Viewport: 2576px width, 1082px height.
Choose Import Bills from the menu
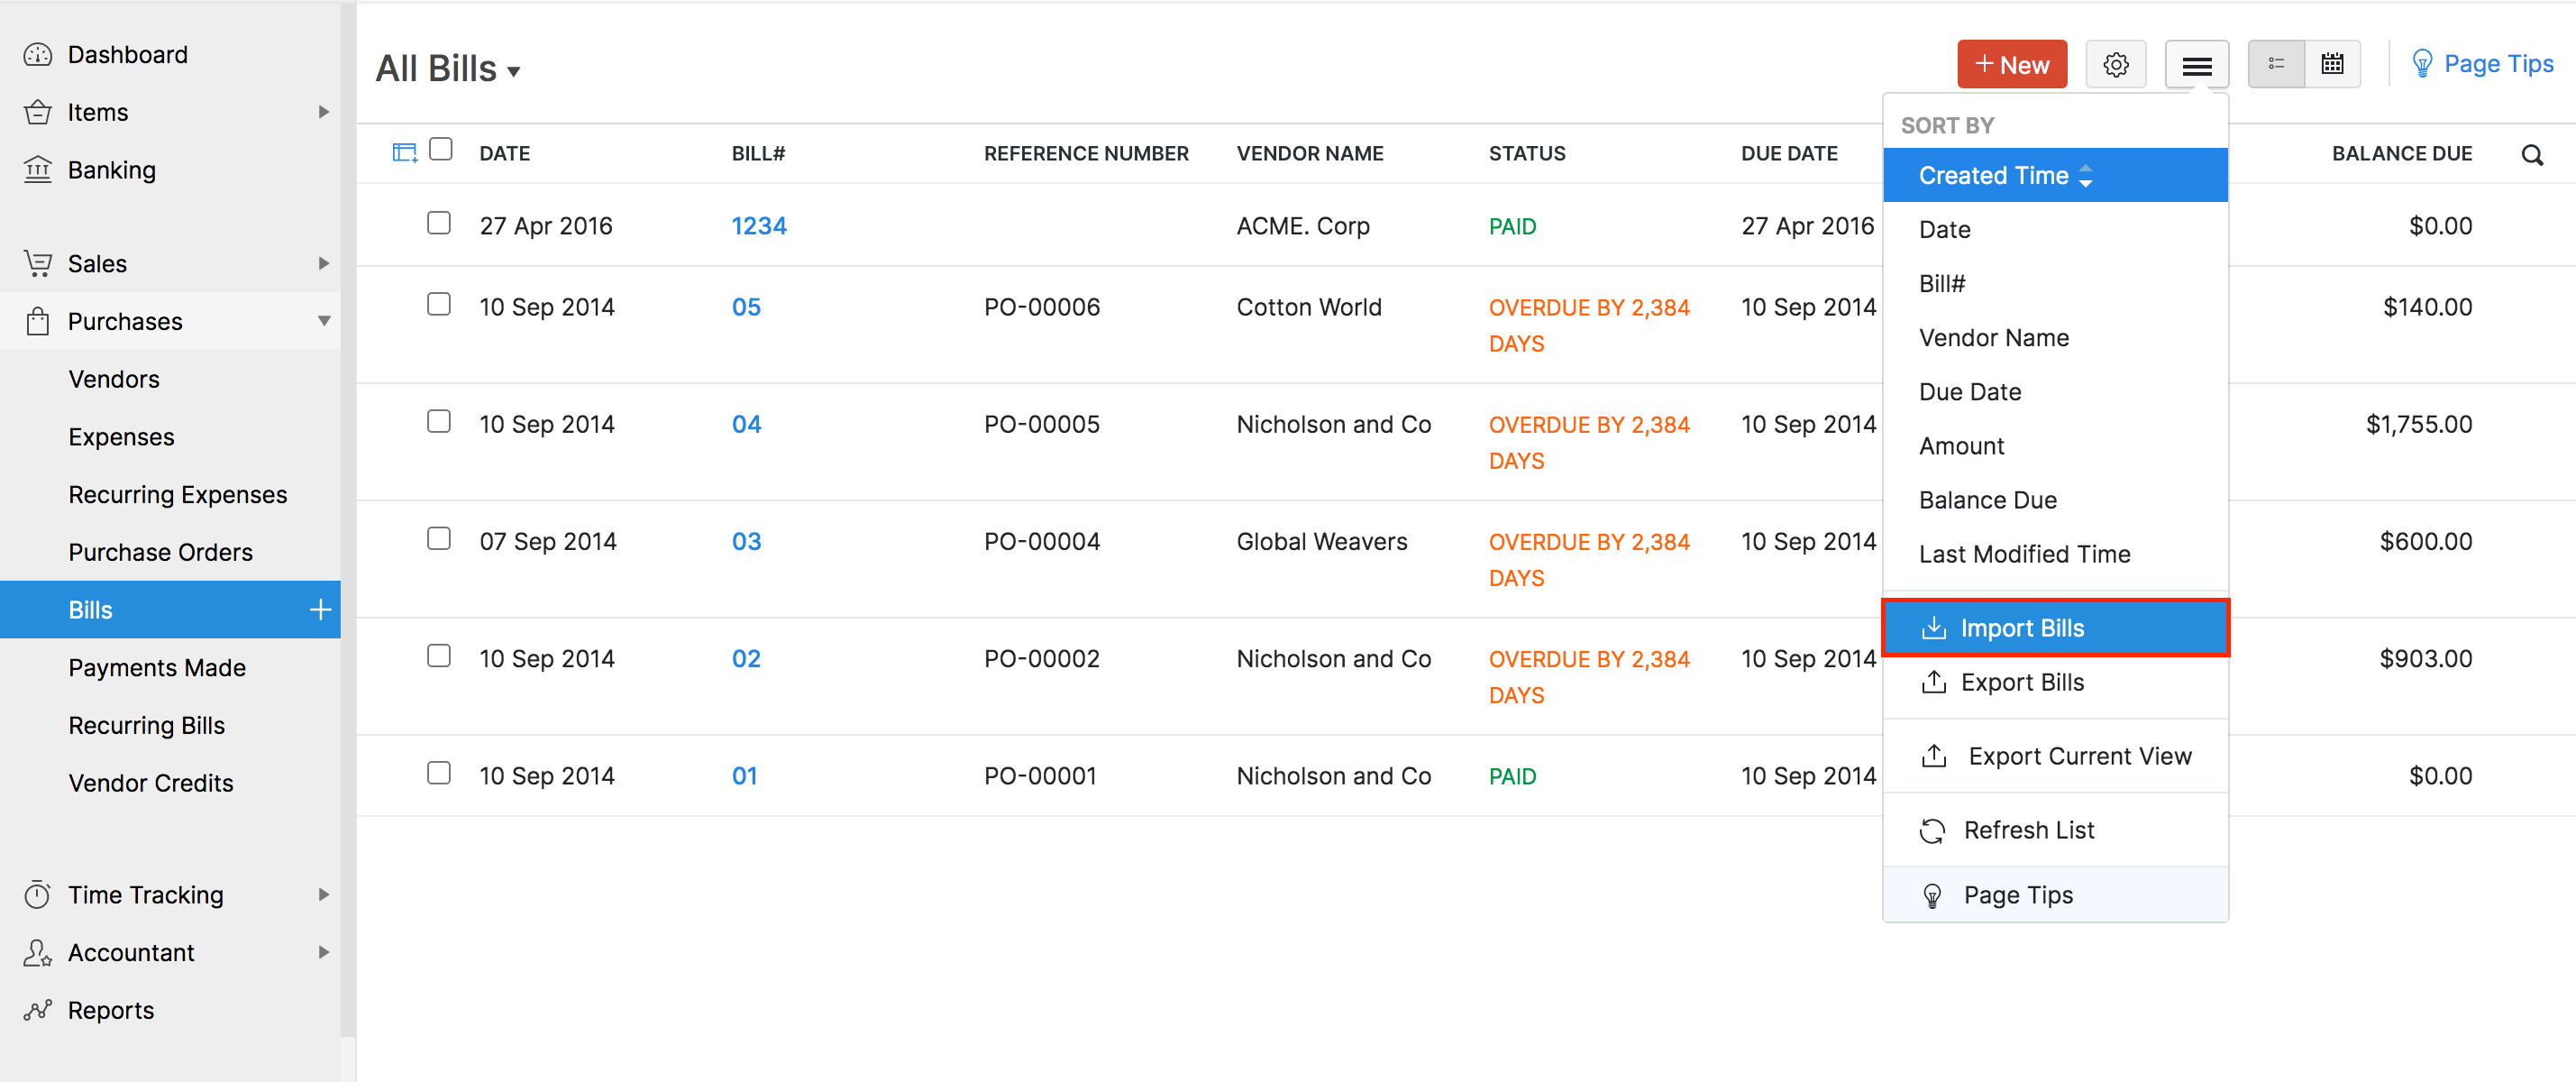pyautogui.click(x=2022, y=628)
